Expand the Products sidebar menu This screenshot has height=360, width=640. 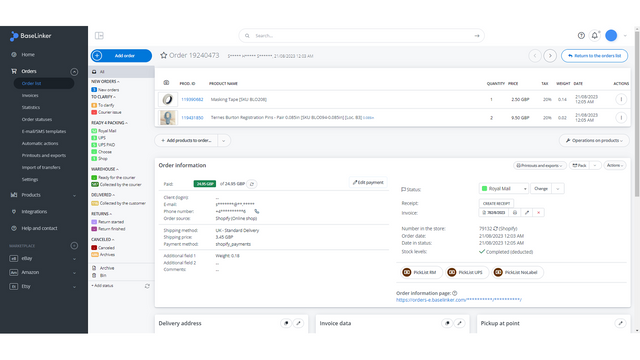[x=74, y=196]
